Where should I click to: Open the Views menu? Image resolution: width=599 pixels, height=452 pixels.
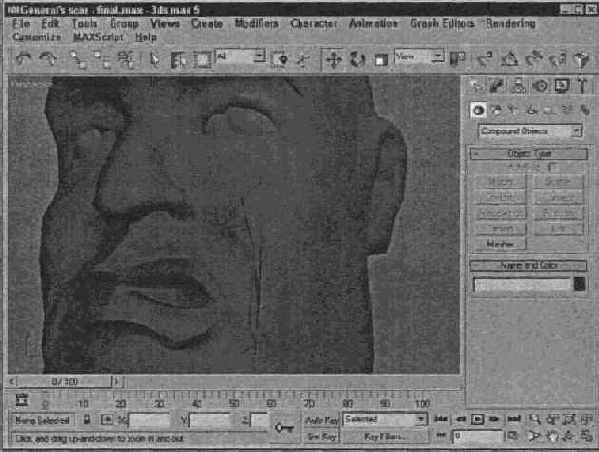165,24
